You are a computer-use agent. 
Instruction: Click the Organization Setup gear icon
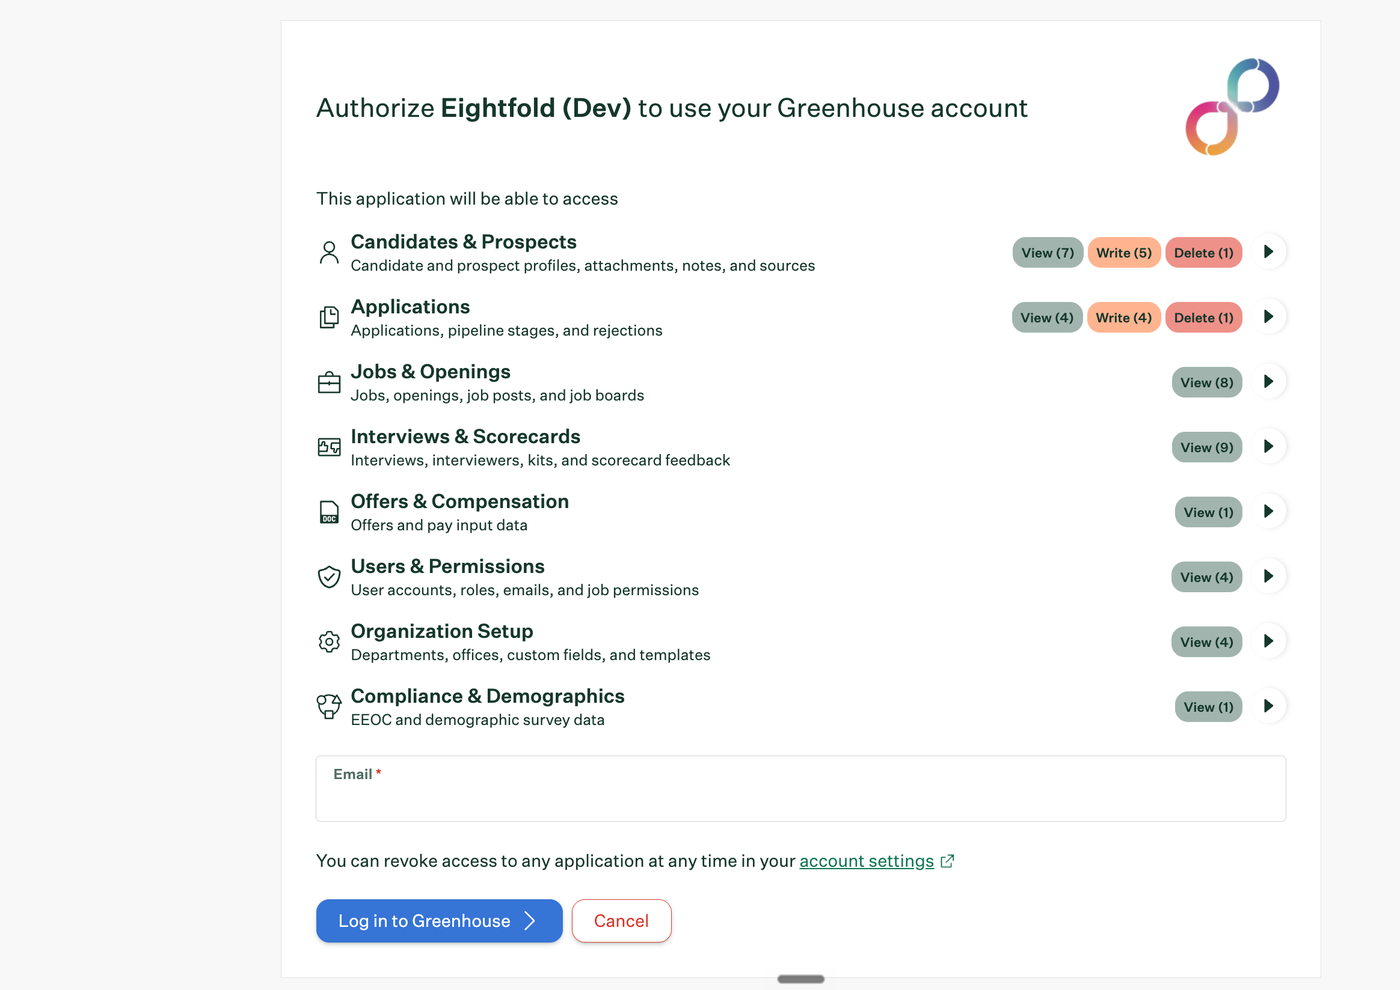[x=329, y=642]
